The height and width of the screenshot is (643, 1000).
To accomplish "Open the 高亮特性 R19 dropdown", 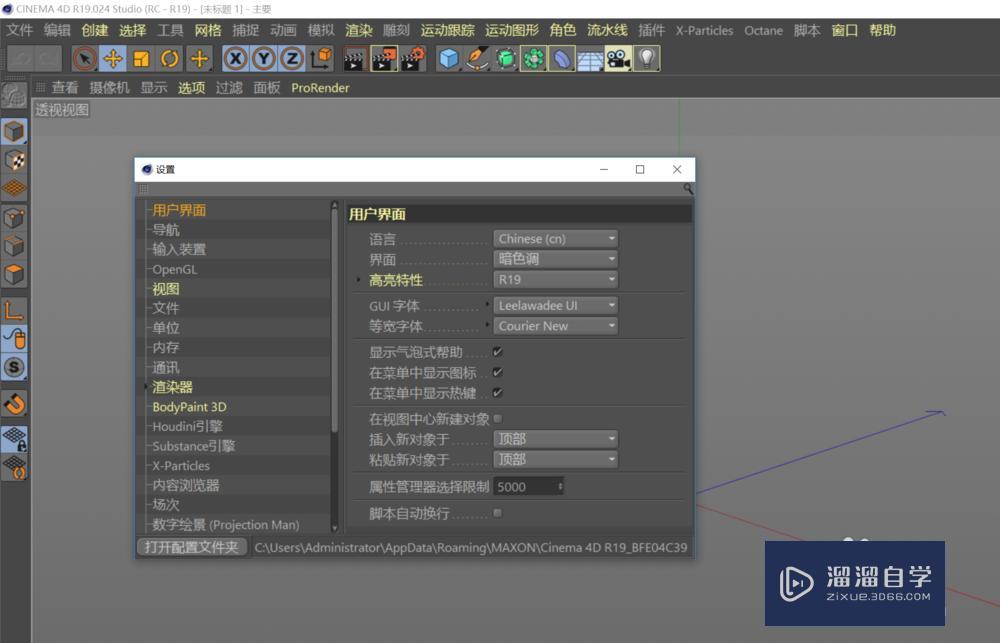I will coord(555,279).
